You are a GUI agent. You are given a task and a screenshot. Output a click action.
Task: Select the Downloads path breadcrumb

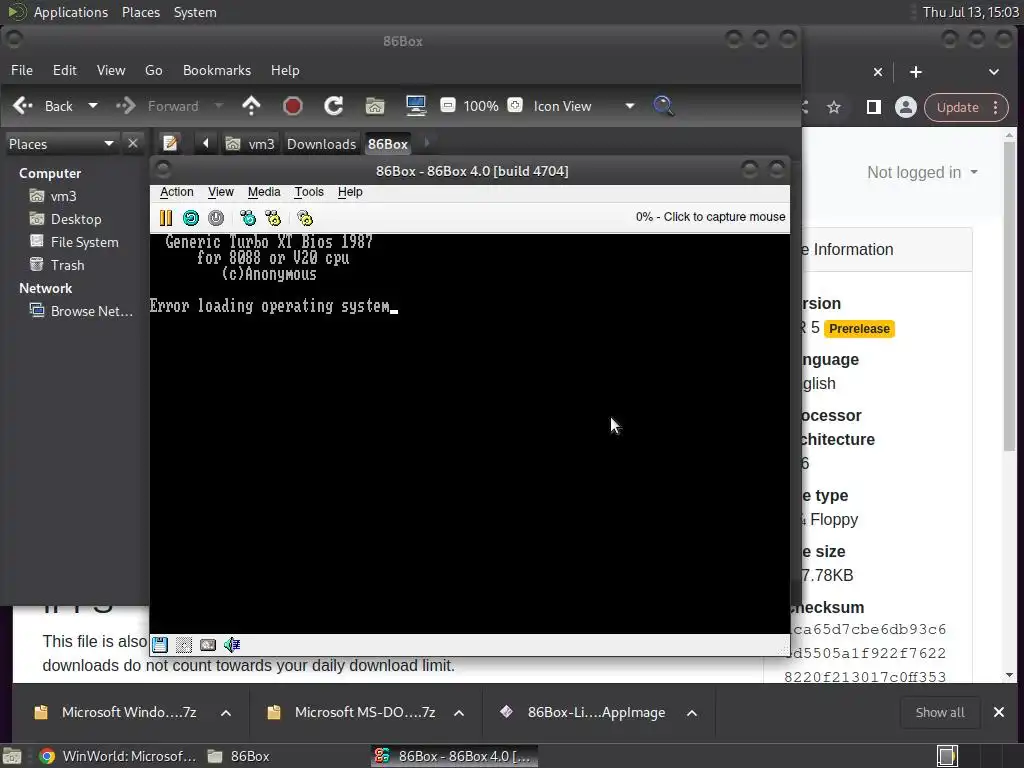[321, 144]
